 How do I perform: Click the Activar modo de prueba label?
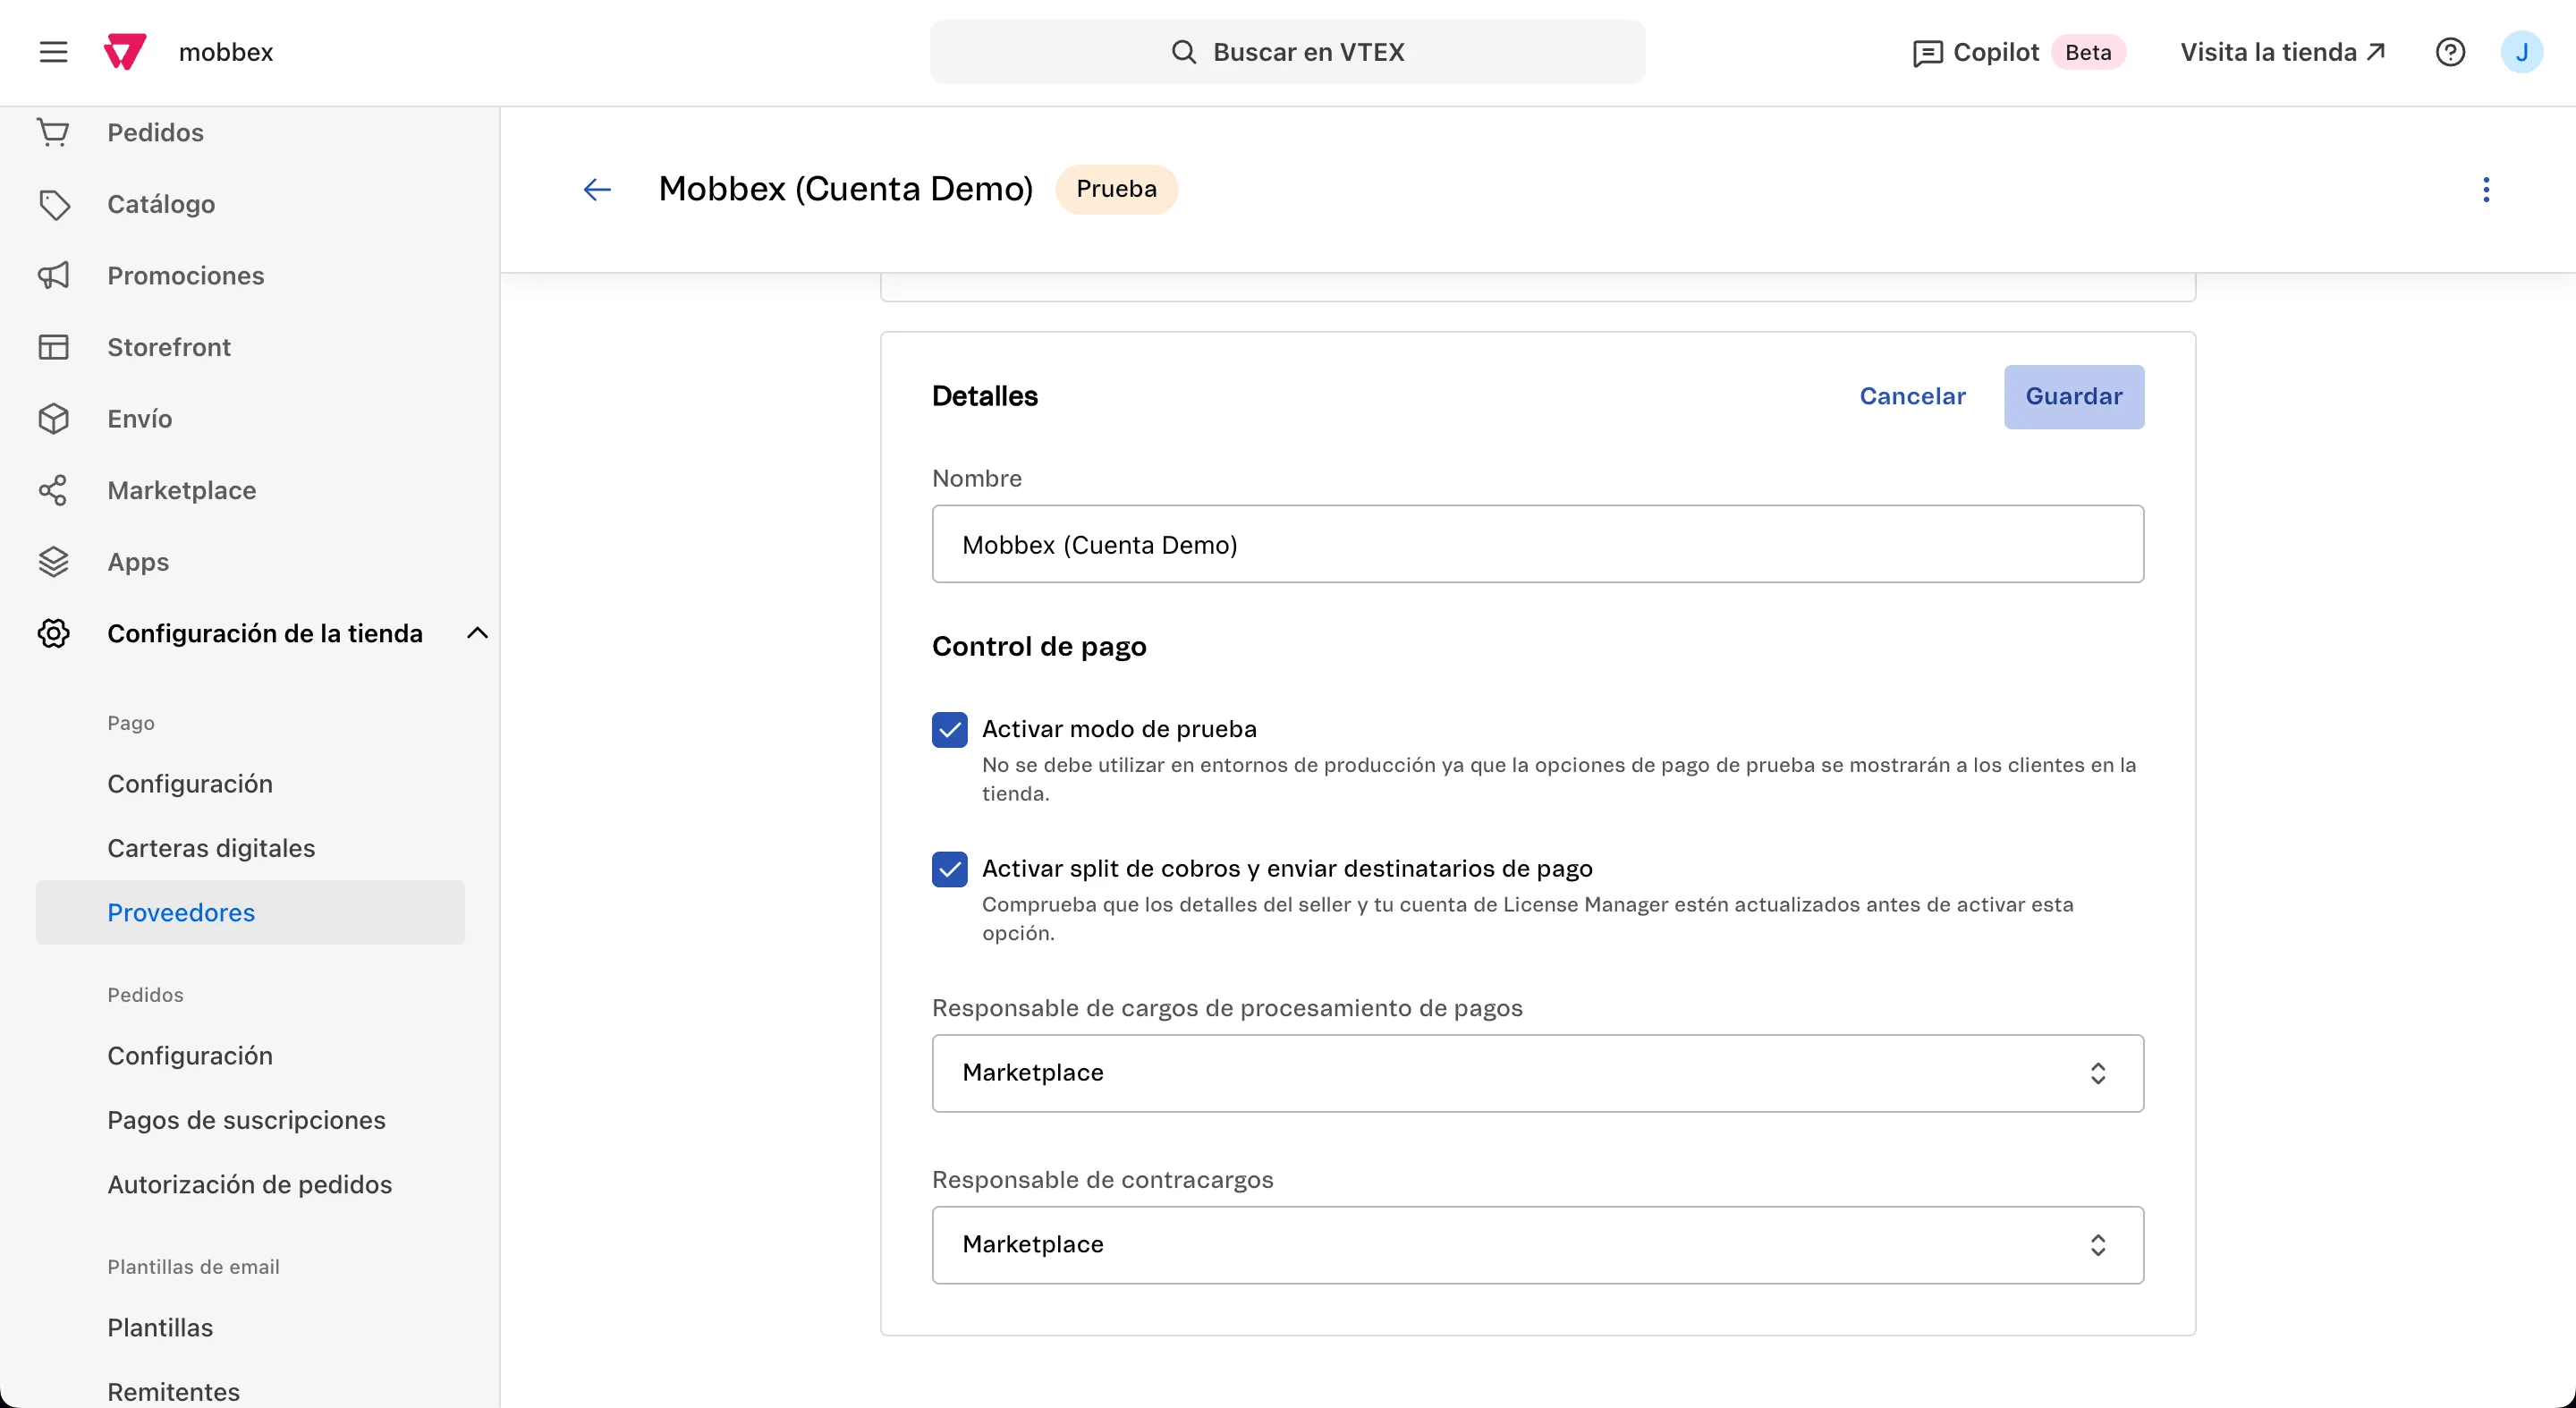click(x=1119, y=729)
